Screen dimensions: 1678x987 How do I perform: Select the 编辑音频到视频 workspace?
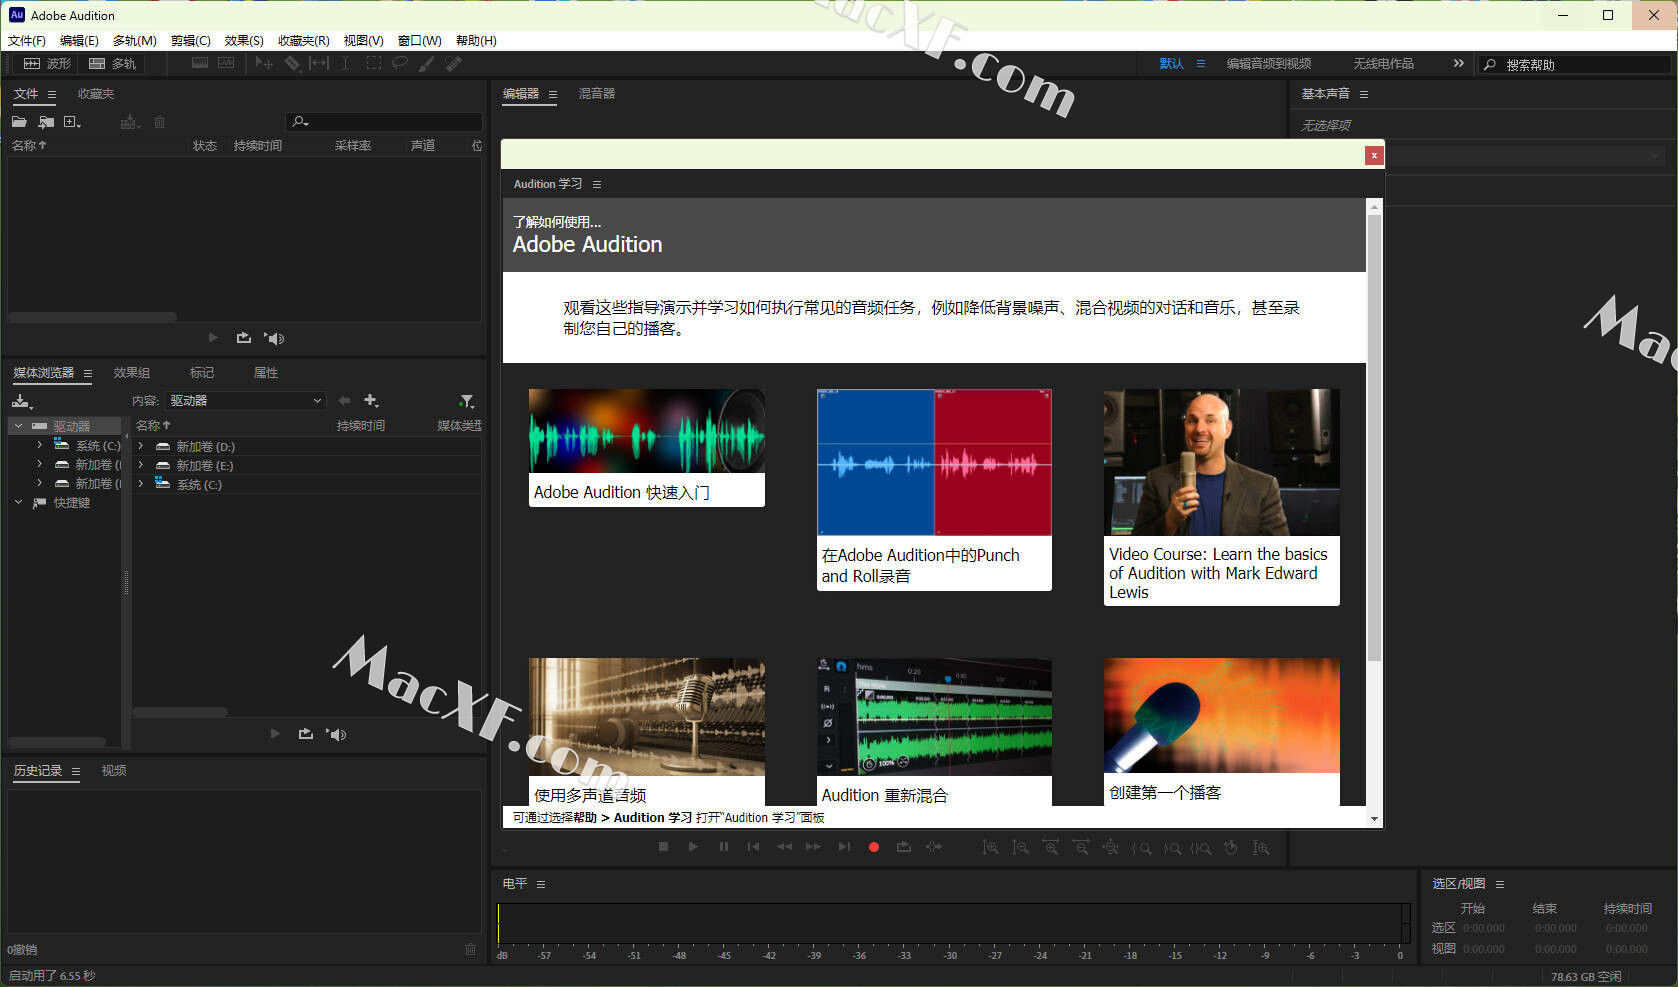tap(1269, 64)
